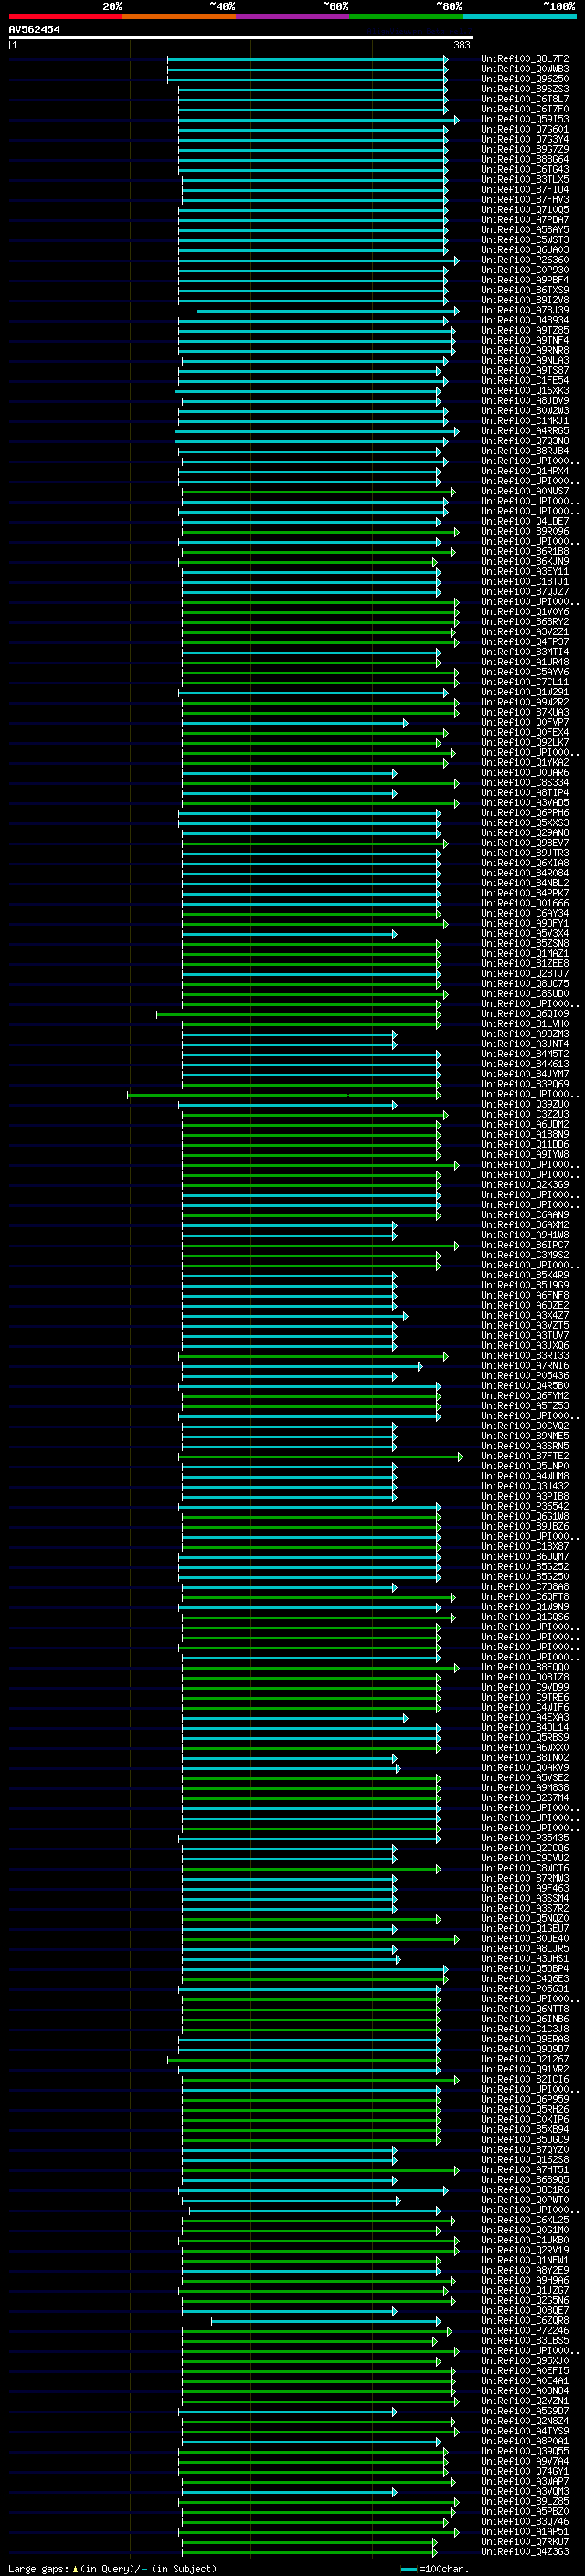585x2576 pixels.
Task: Select label UniRef100_C8SUD0
Action: pyautogui.click(x=525, y=994)
